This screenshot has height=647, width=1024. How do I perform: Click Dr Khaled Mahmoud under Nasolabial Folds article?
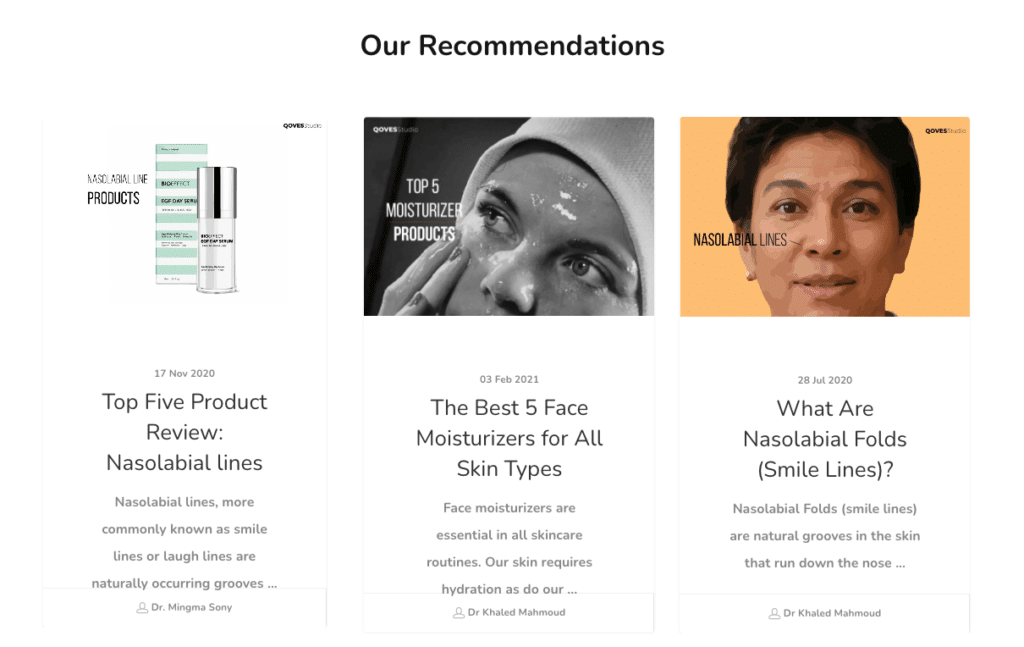[x=832, y=613]
